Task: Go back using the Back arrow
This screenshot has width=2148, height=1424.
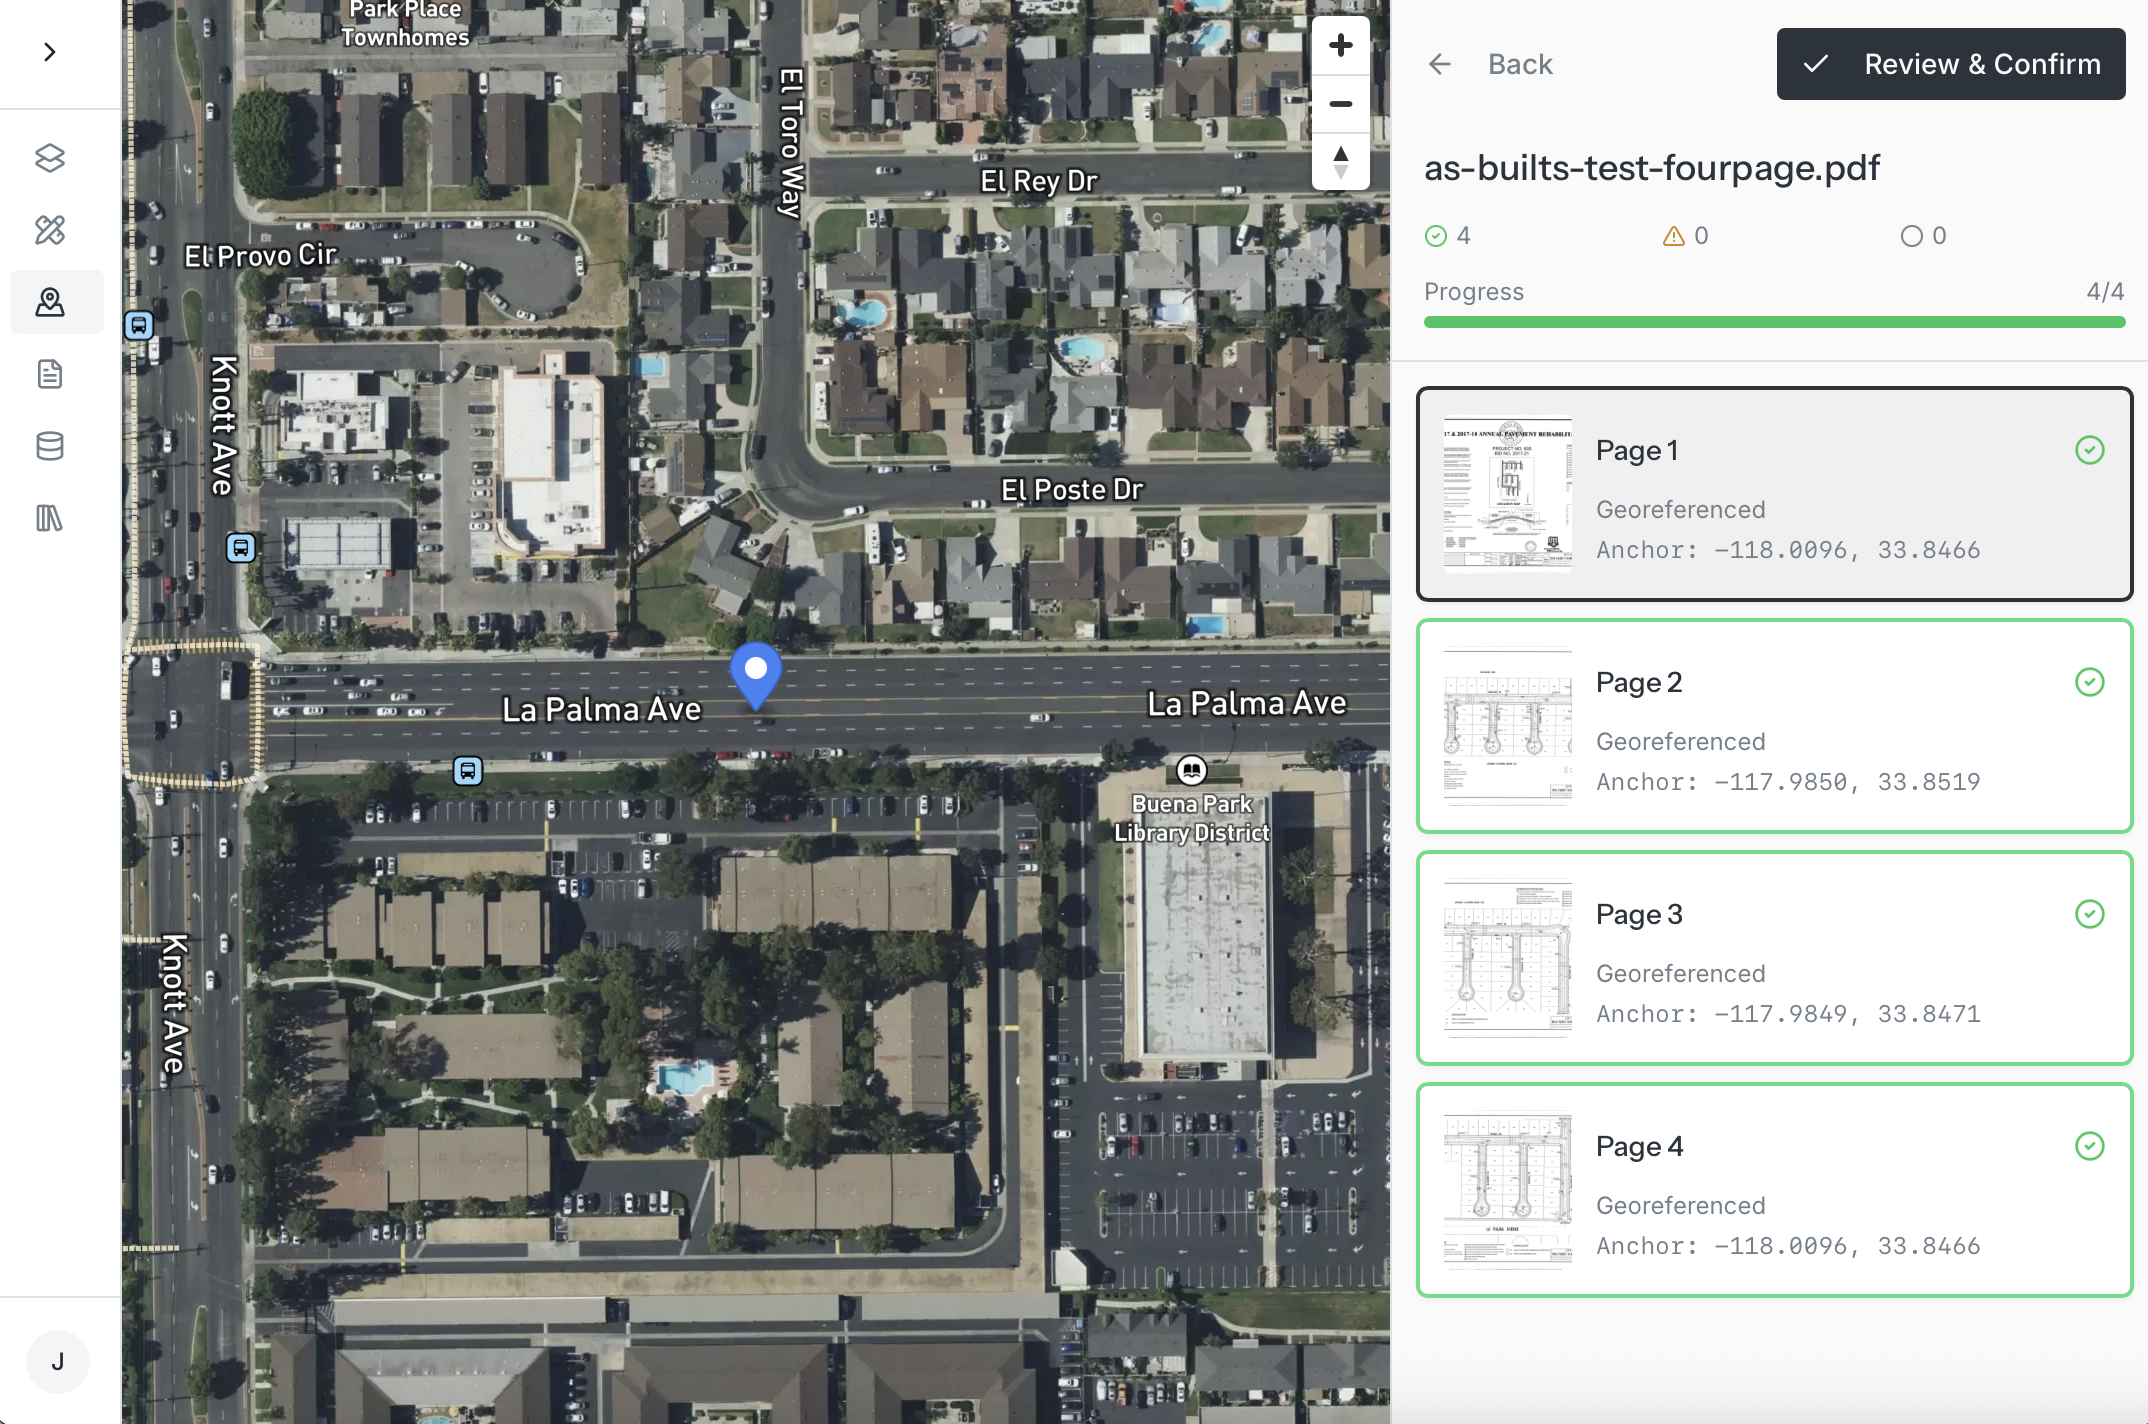Action: (1440, 63)
